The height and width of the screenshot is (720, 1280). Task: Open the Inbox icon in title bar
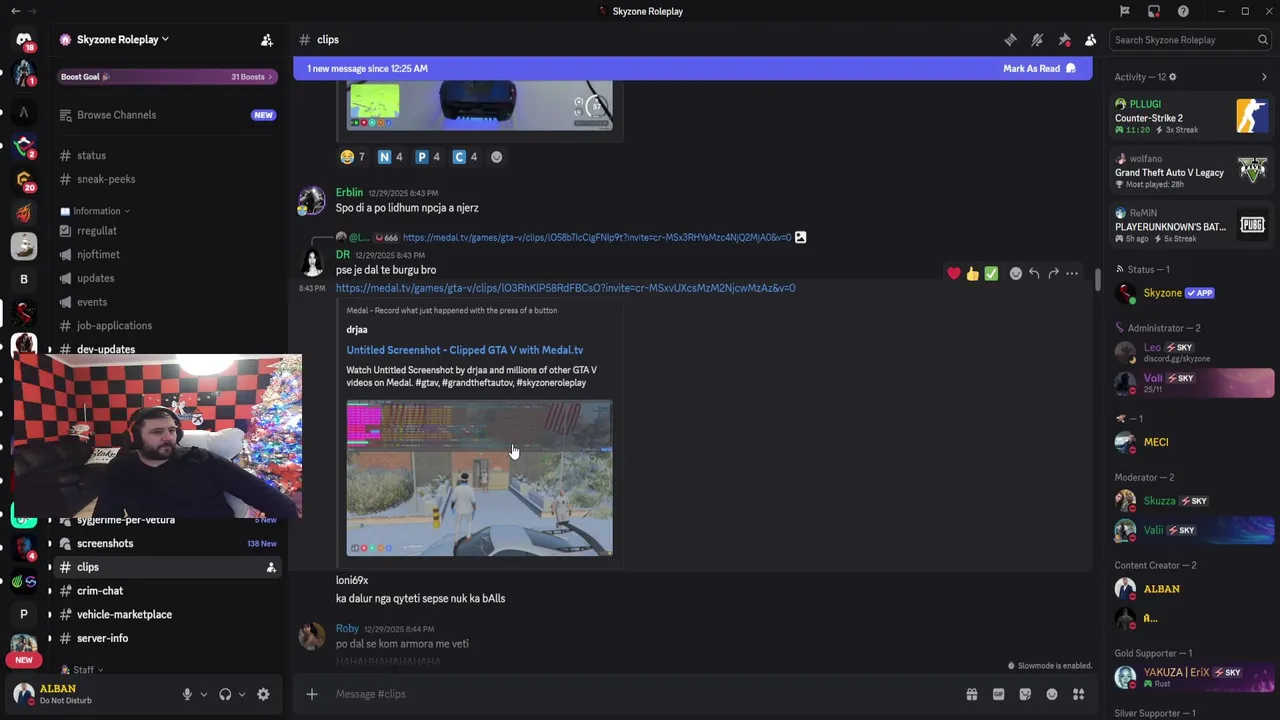pos(1154,11)
